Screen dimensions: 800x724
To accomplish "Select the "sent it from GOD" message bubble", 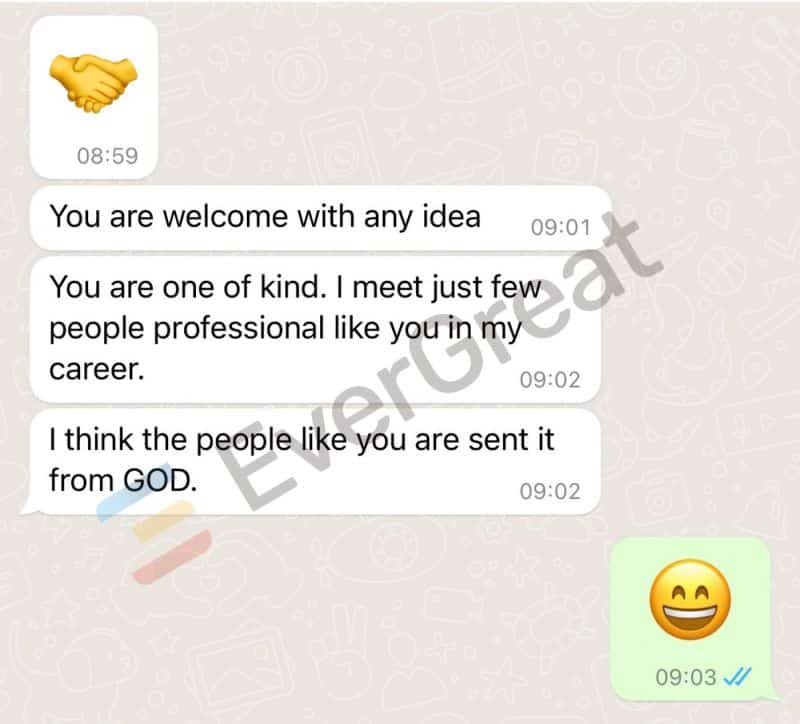I will click(315, 461).
